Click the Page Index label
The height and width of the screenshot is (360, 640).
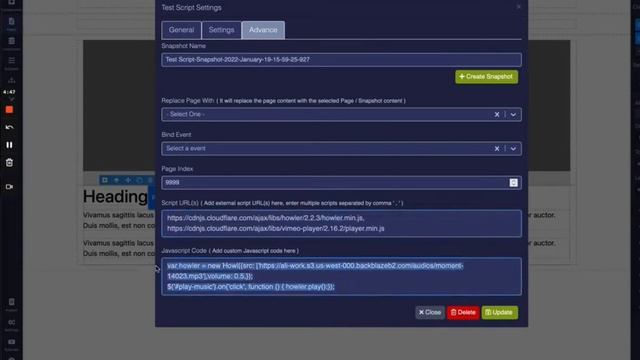(x=177, y=169)
